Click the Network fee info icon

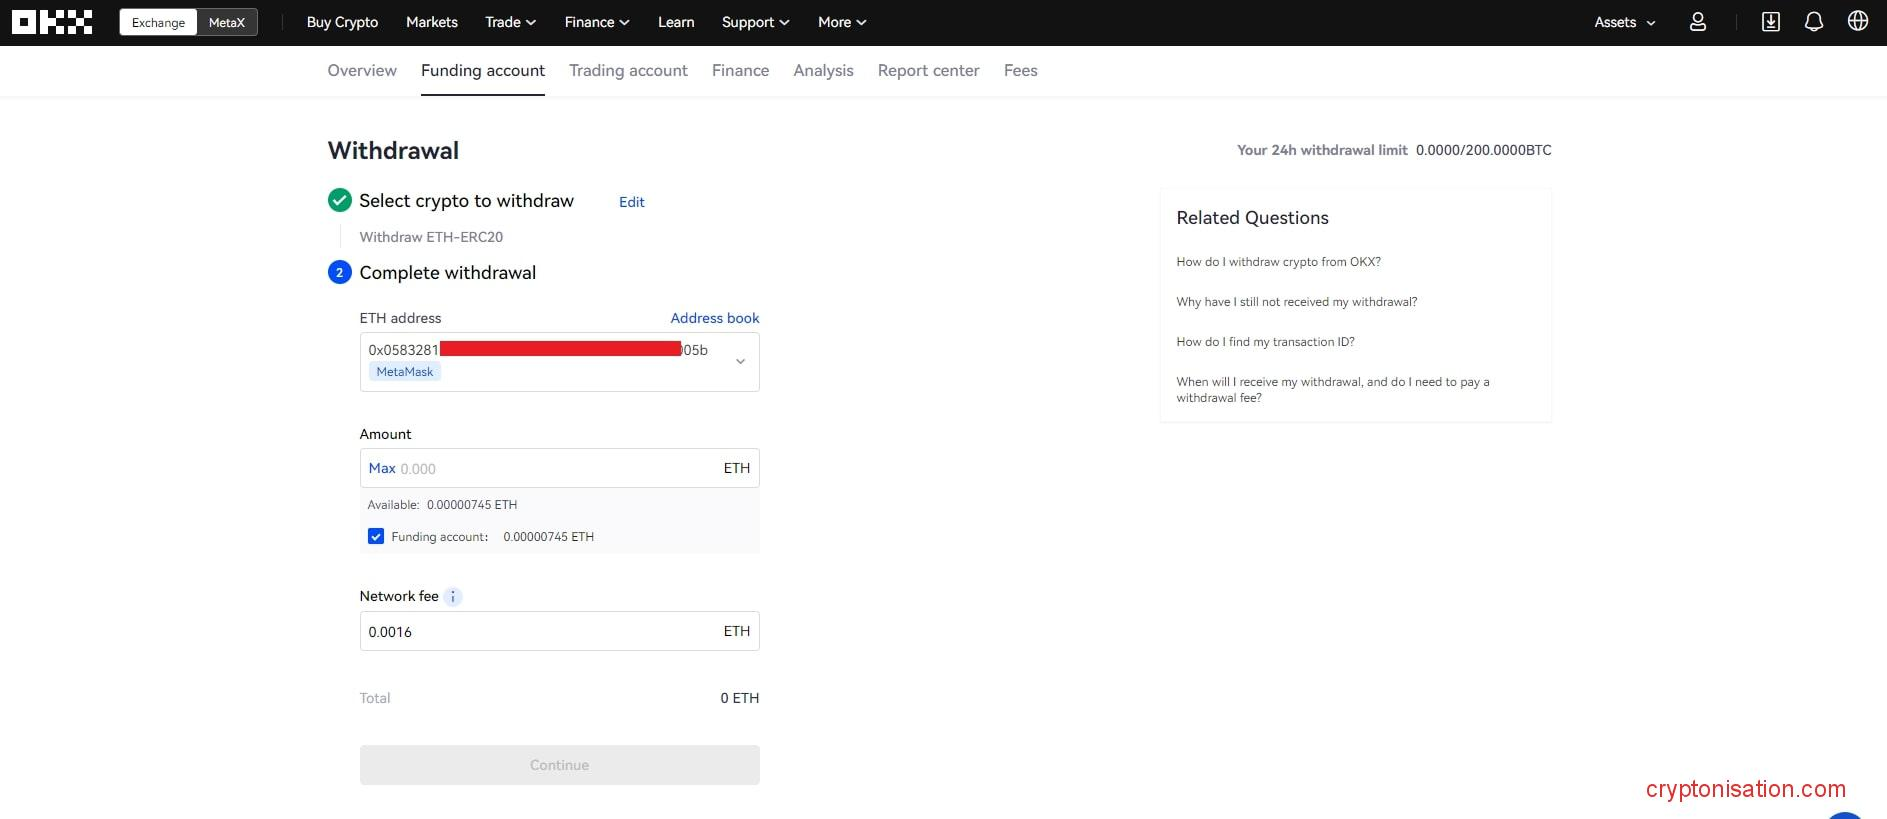pos(453,597)
